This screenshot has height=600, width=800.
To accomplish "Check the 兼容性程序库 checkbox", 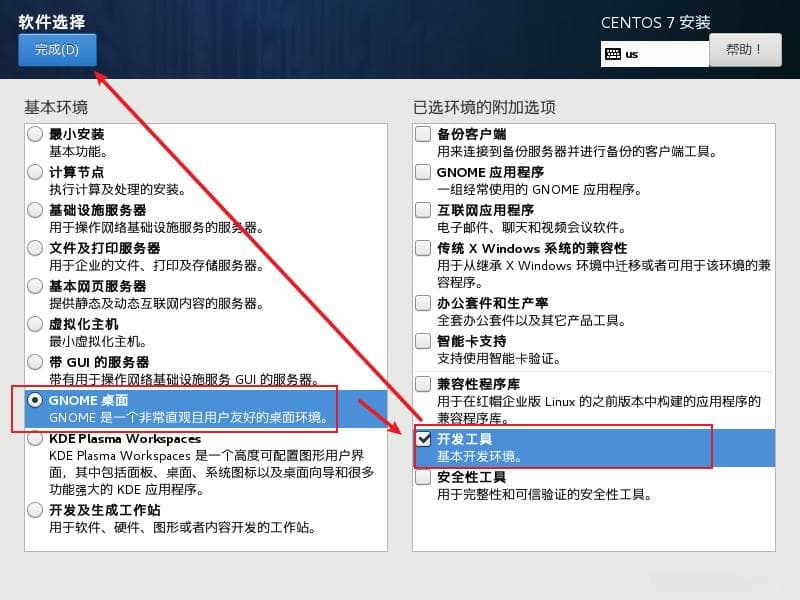I will (x=423, y=384).
